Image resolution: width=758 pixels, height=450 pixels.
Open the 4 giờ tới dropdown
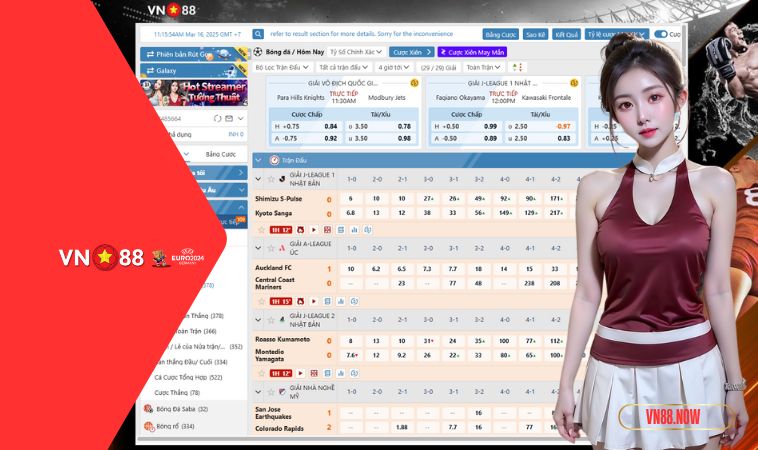(394, 67)
